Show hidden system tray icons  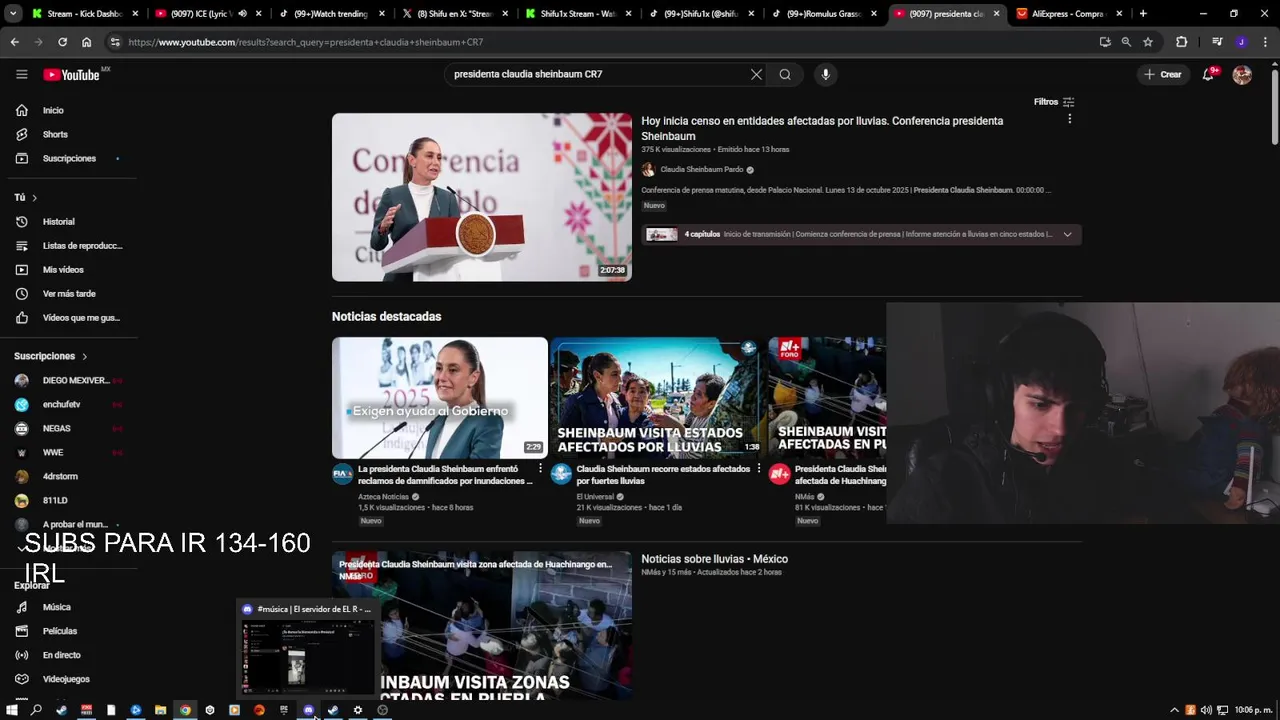pyautogui.click(x=1174, y=710)
